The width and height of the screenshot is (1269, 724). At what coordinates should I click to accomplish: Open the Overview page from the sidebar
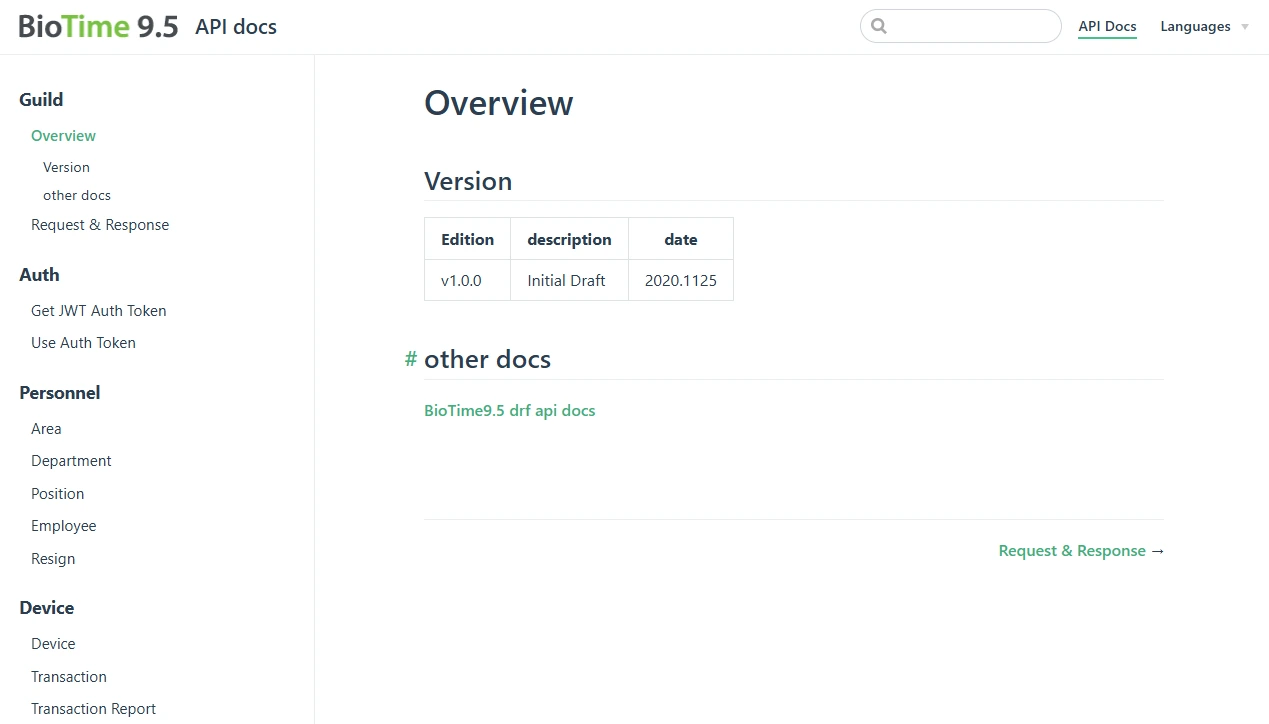tap(63, 135)
